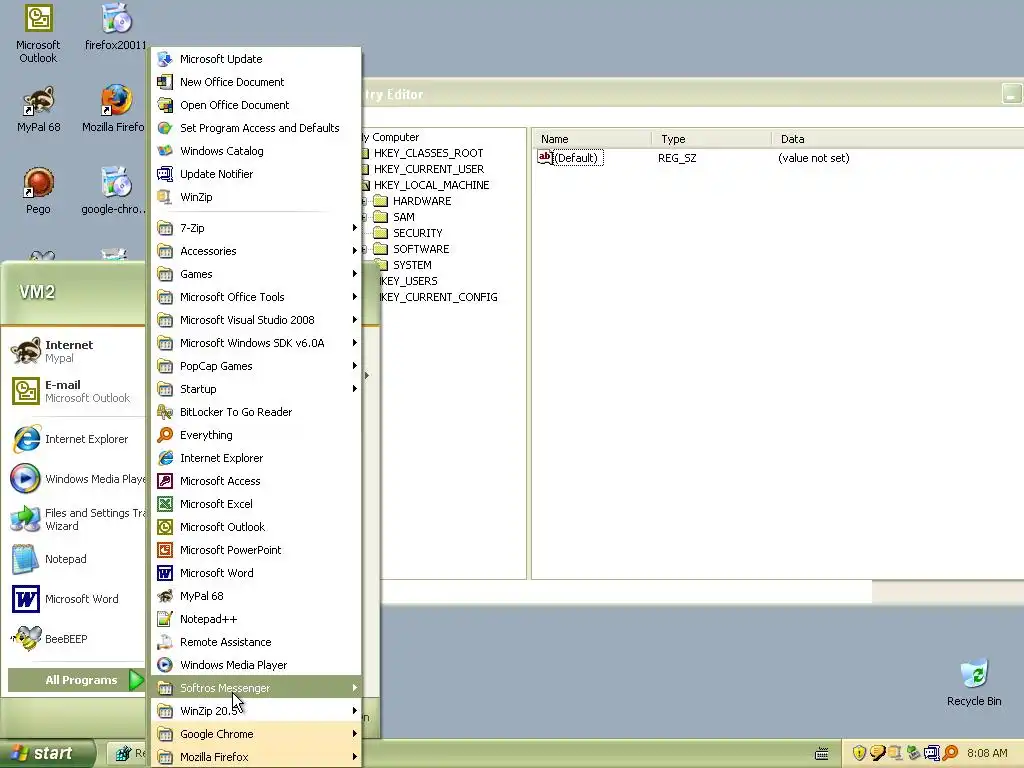Click the 8:08 AM taskbar clock
Viewport: 1024px width, 768px height.
987,753
